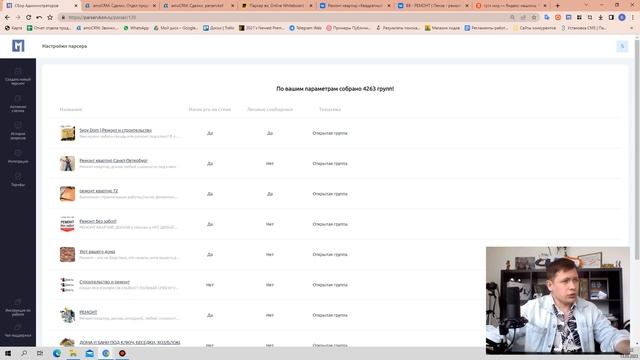Click the collected 4263 groups heading
The height and width of the screenshot is (360, 640).
point(335,89)
